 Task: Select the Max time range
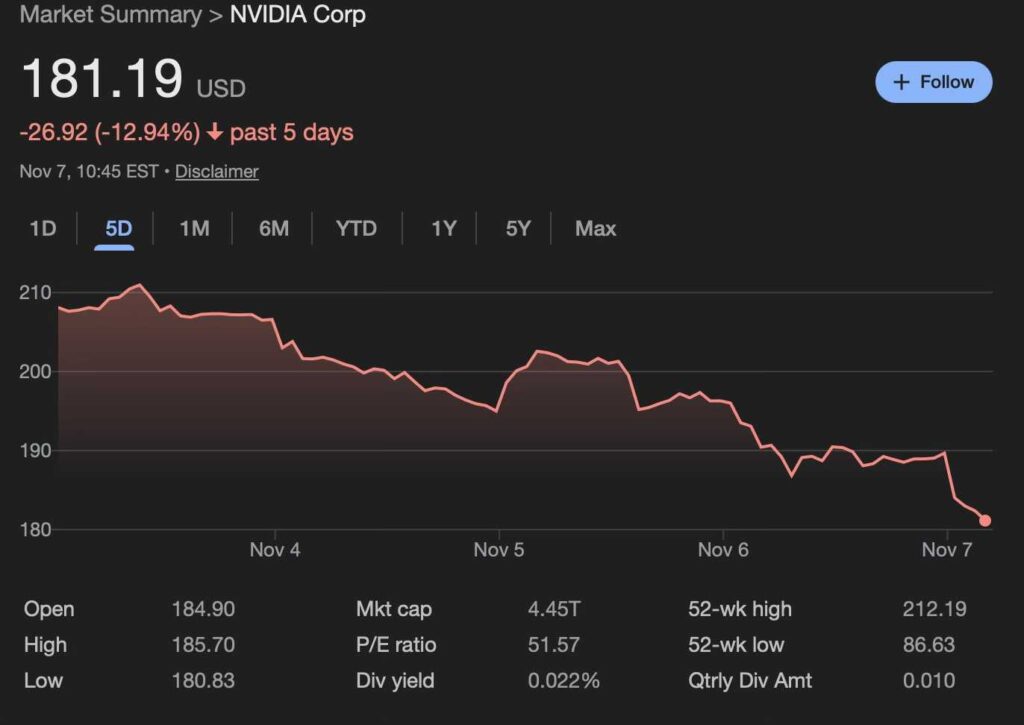[595, 228]
